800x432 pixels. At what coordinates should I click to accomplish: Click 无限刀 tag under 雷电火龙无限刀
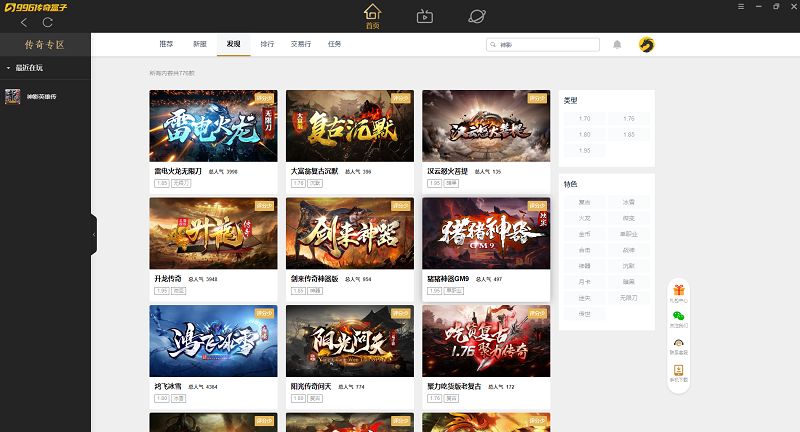coord(181,183)
